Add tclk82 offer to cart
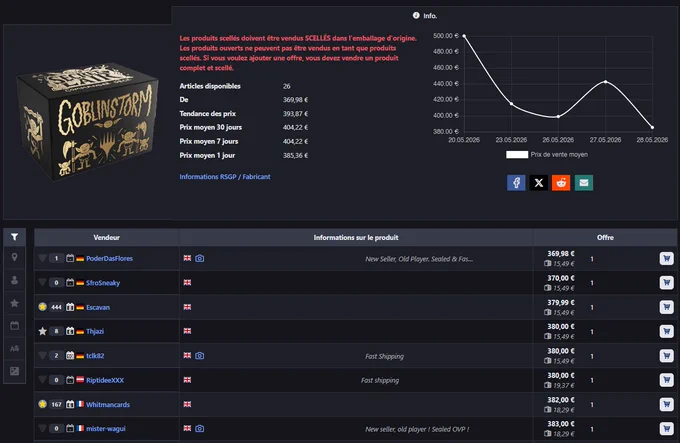 coord(667,355)
